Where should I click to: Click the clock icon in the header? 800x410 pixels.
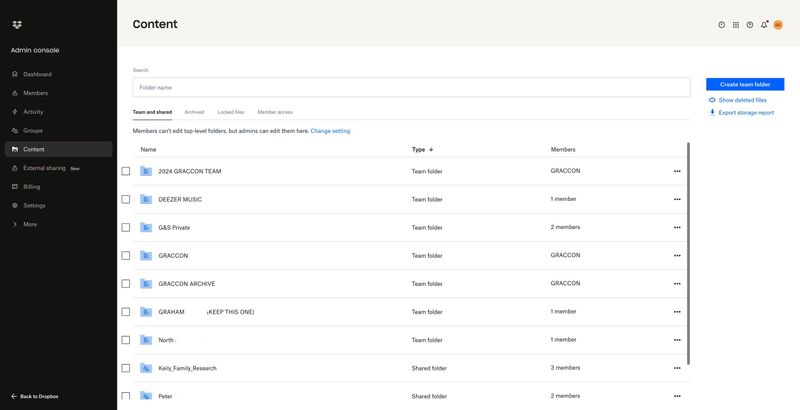click(x=722, y=24)
